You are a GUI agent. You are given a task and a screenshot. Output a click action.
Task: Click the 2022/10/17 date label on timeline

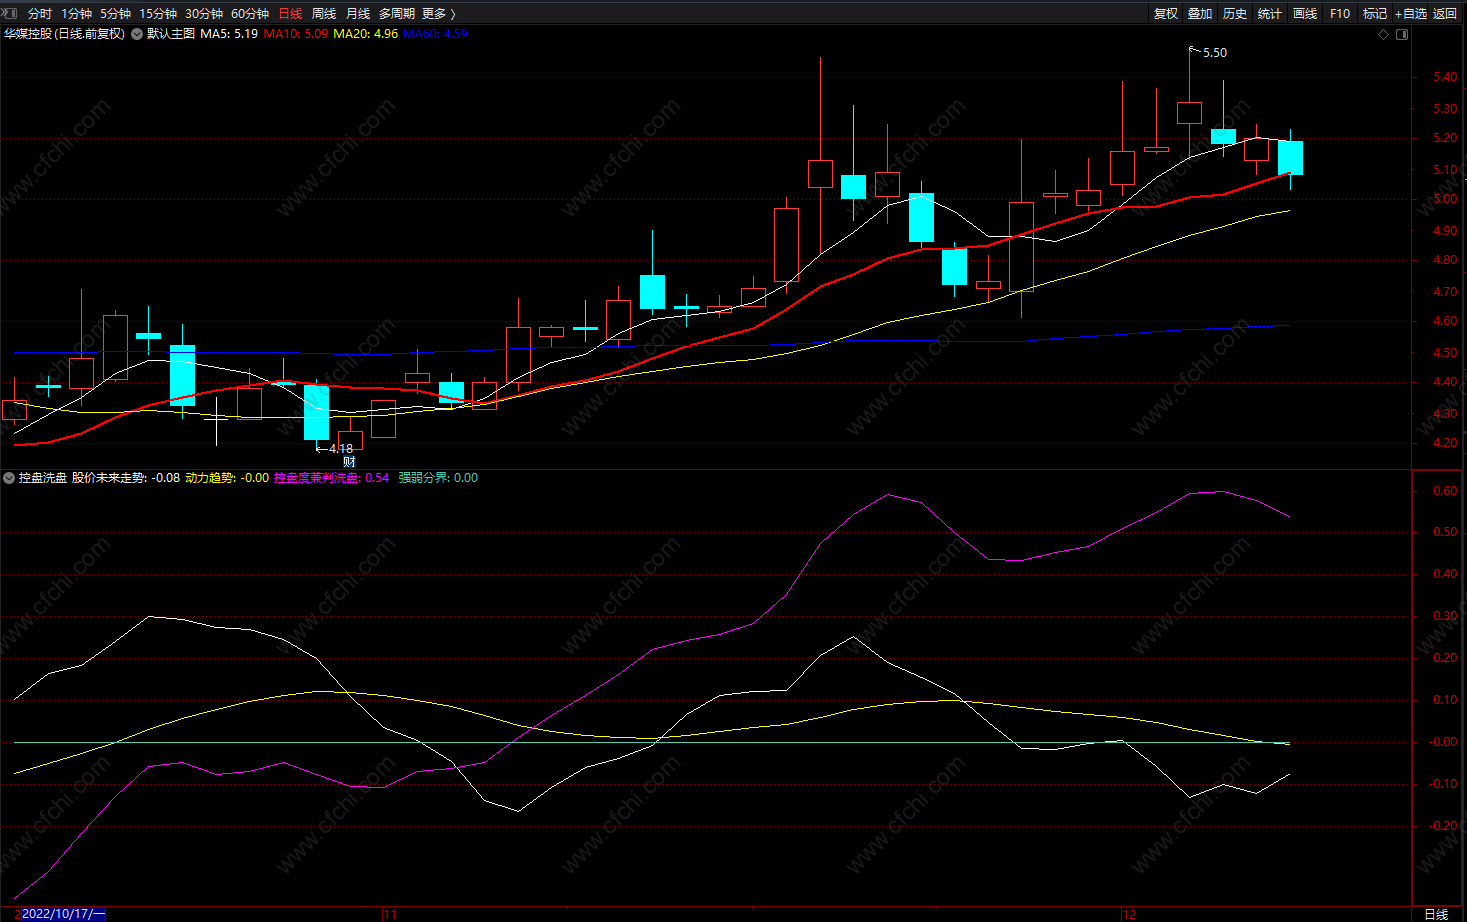(x=62, y=914)
